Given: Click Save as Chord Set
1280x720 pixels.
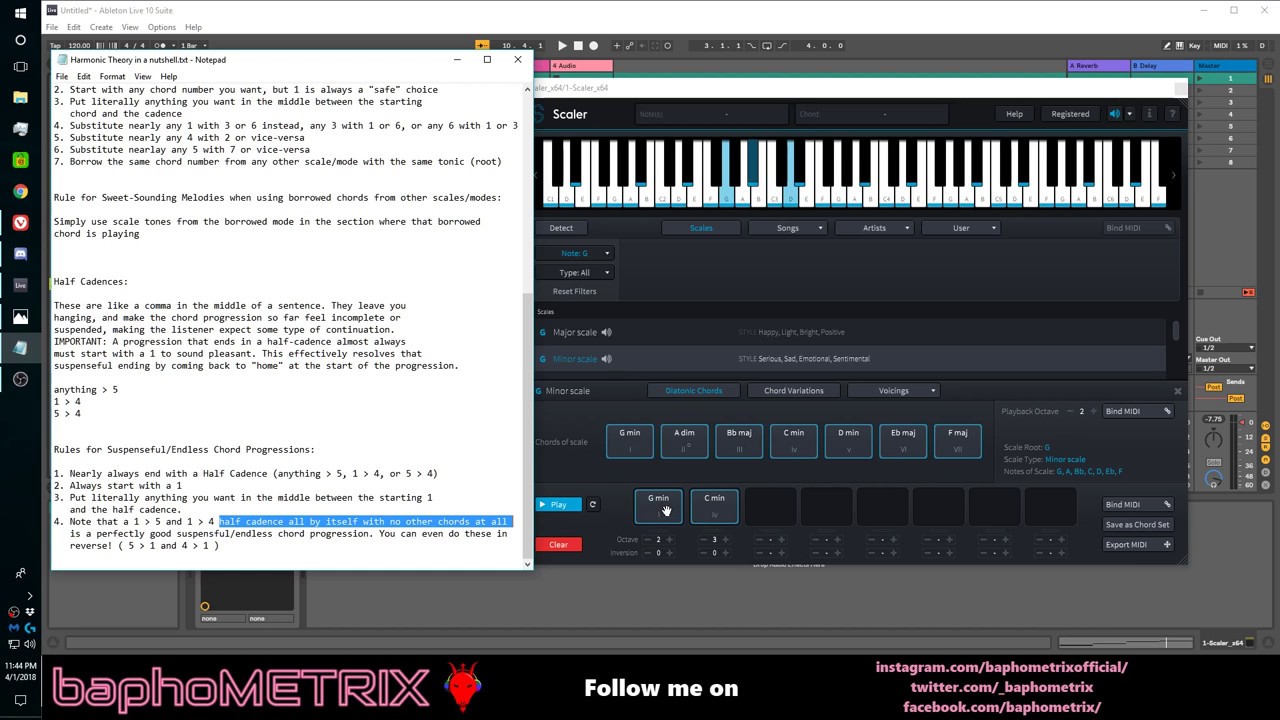Looking at the screenshot, I should (1137, 525).
